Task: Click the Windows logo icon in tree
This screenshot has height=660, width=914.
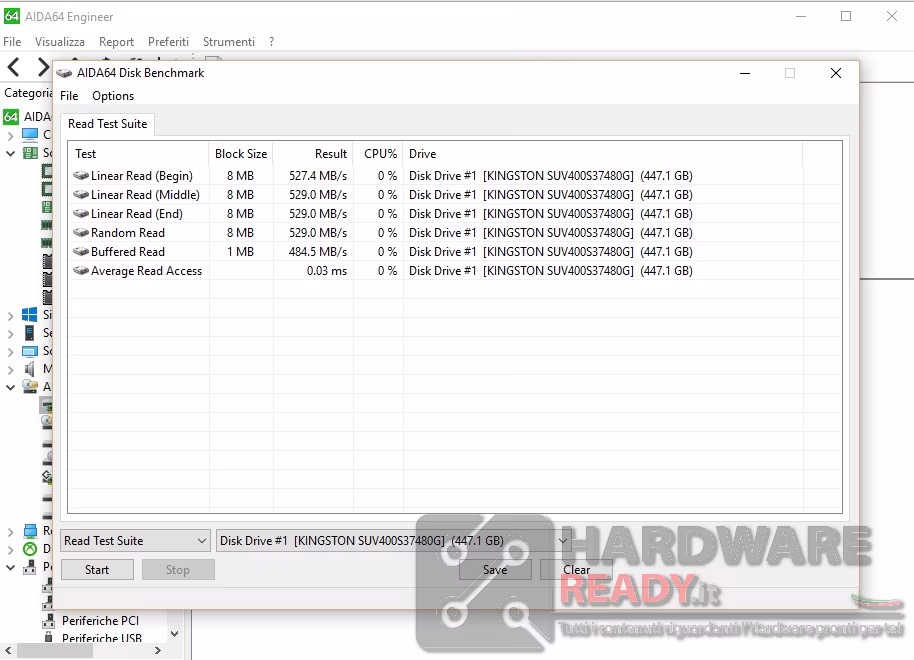Action: click(30, 315)
